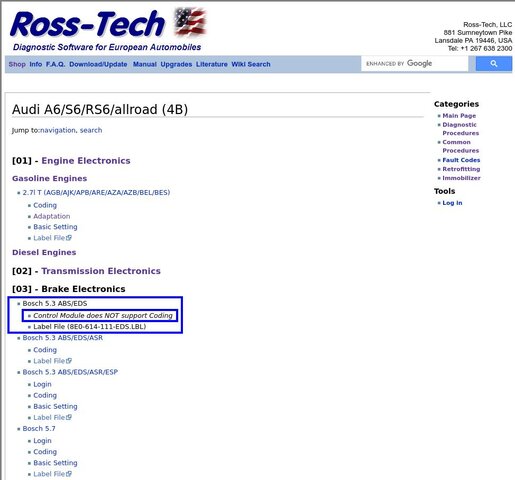Click Log in under Tools

(x=452, y=203)
